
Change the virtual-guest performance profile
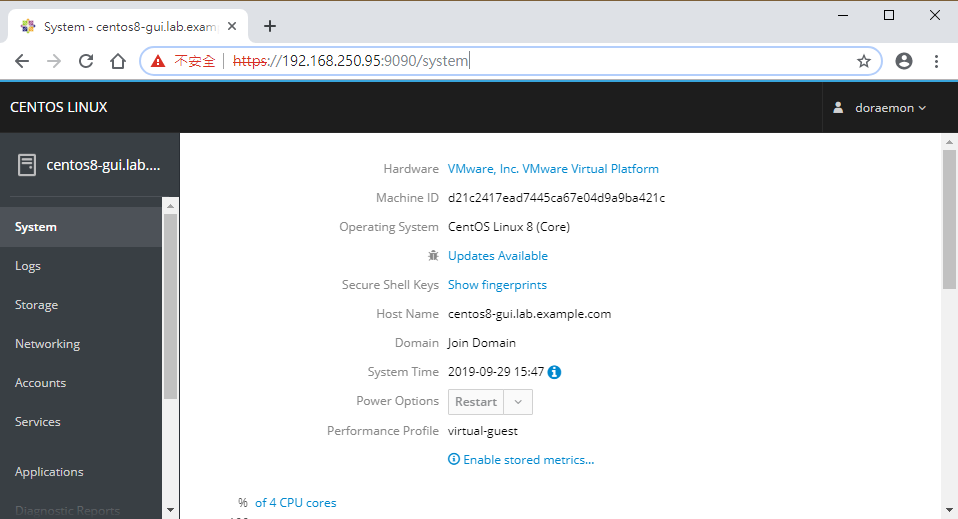click(x=483, y=431)
